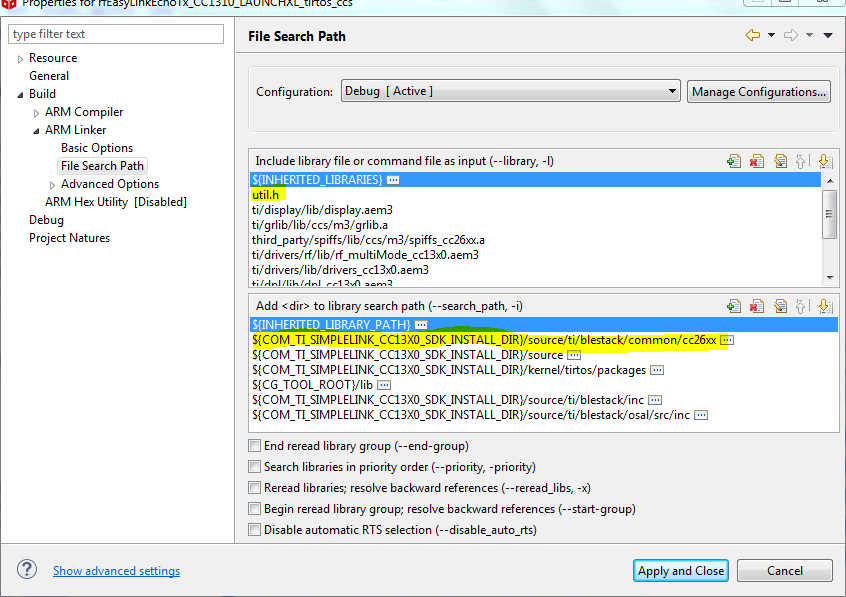This screenshot has height=597, width=846.
Task: Select Basic Options in the tree
Action: coord(97,148)
